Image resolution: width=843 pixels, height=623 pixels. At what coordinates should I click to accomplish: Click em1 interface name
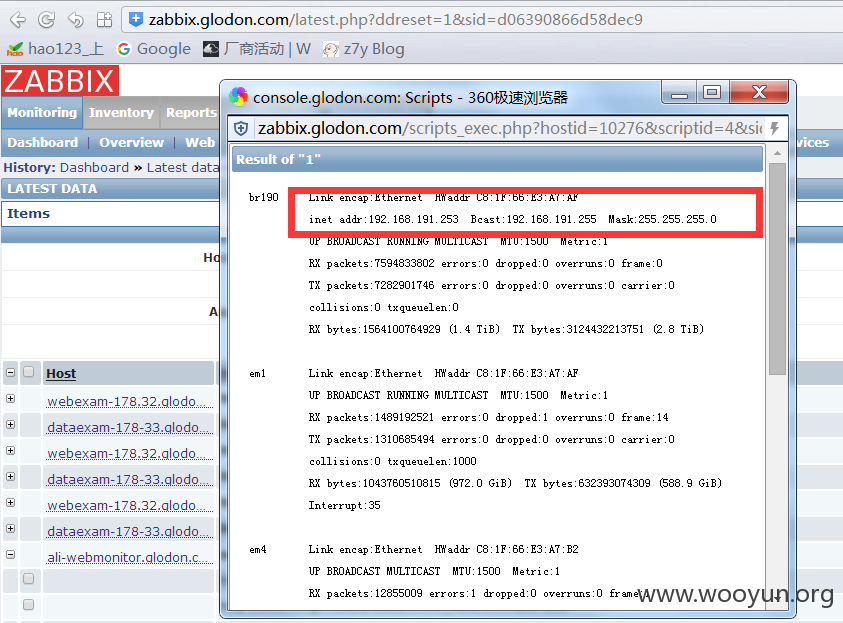pyautogui.click(x=258, y=374)
